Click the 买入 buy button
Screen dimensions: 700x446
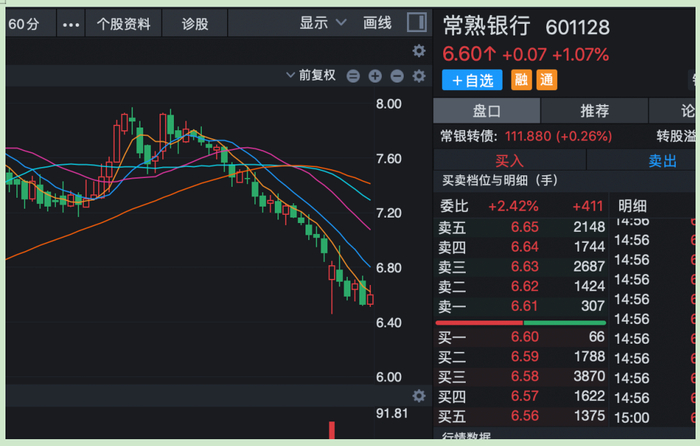(510, 160)
